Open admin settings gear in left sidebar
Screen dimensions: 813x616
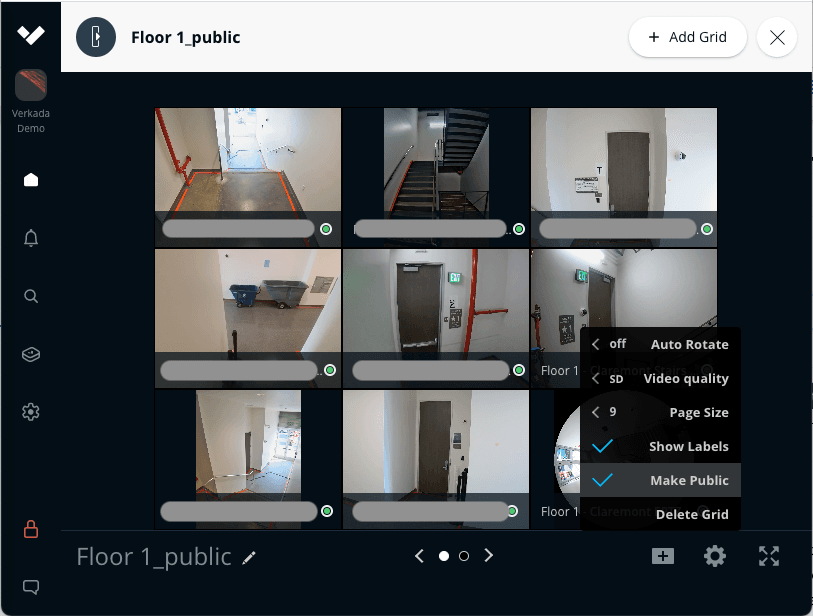31,412
